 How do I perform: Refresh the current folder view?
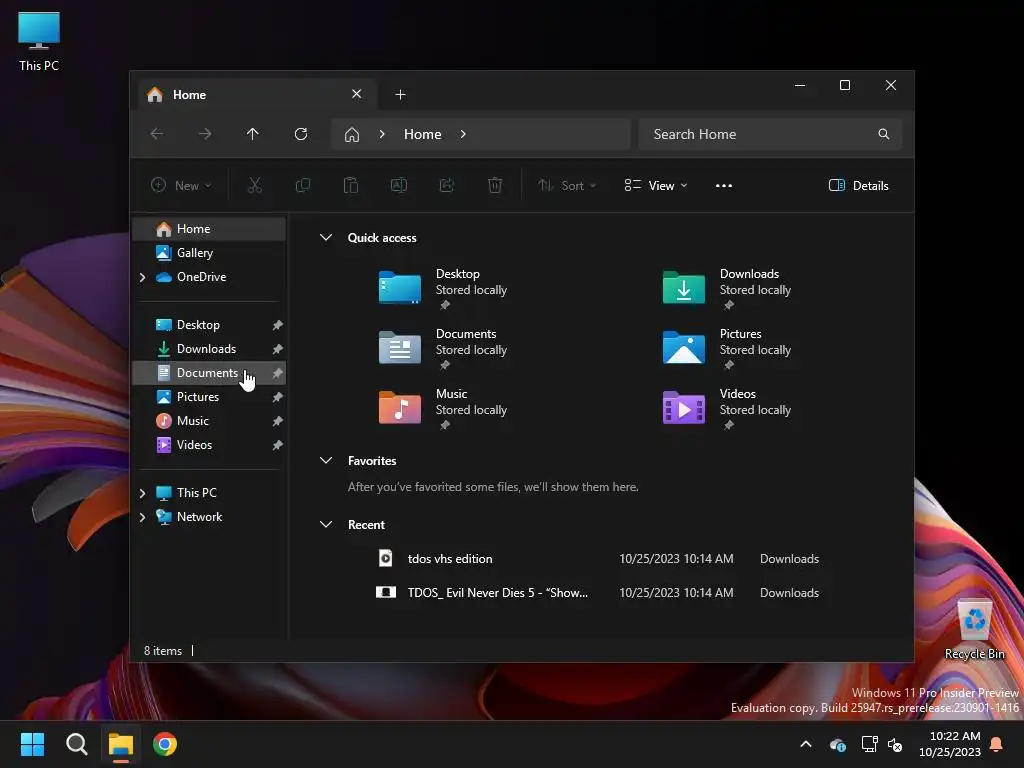coord(301,134)
